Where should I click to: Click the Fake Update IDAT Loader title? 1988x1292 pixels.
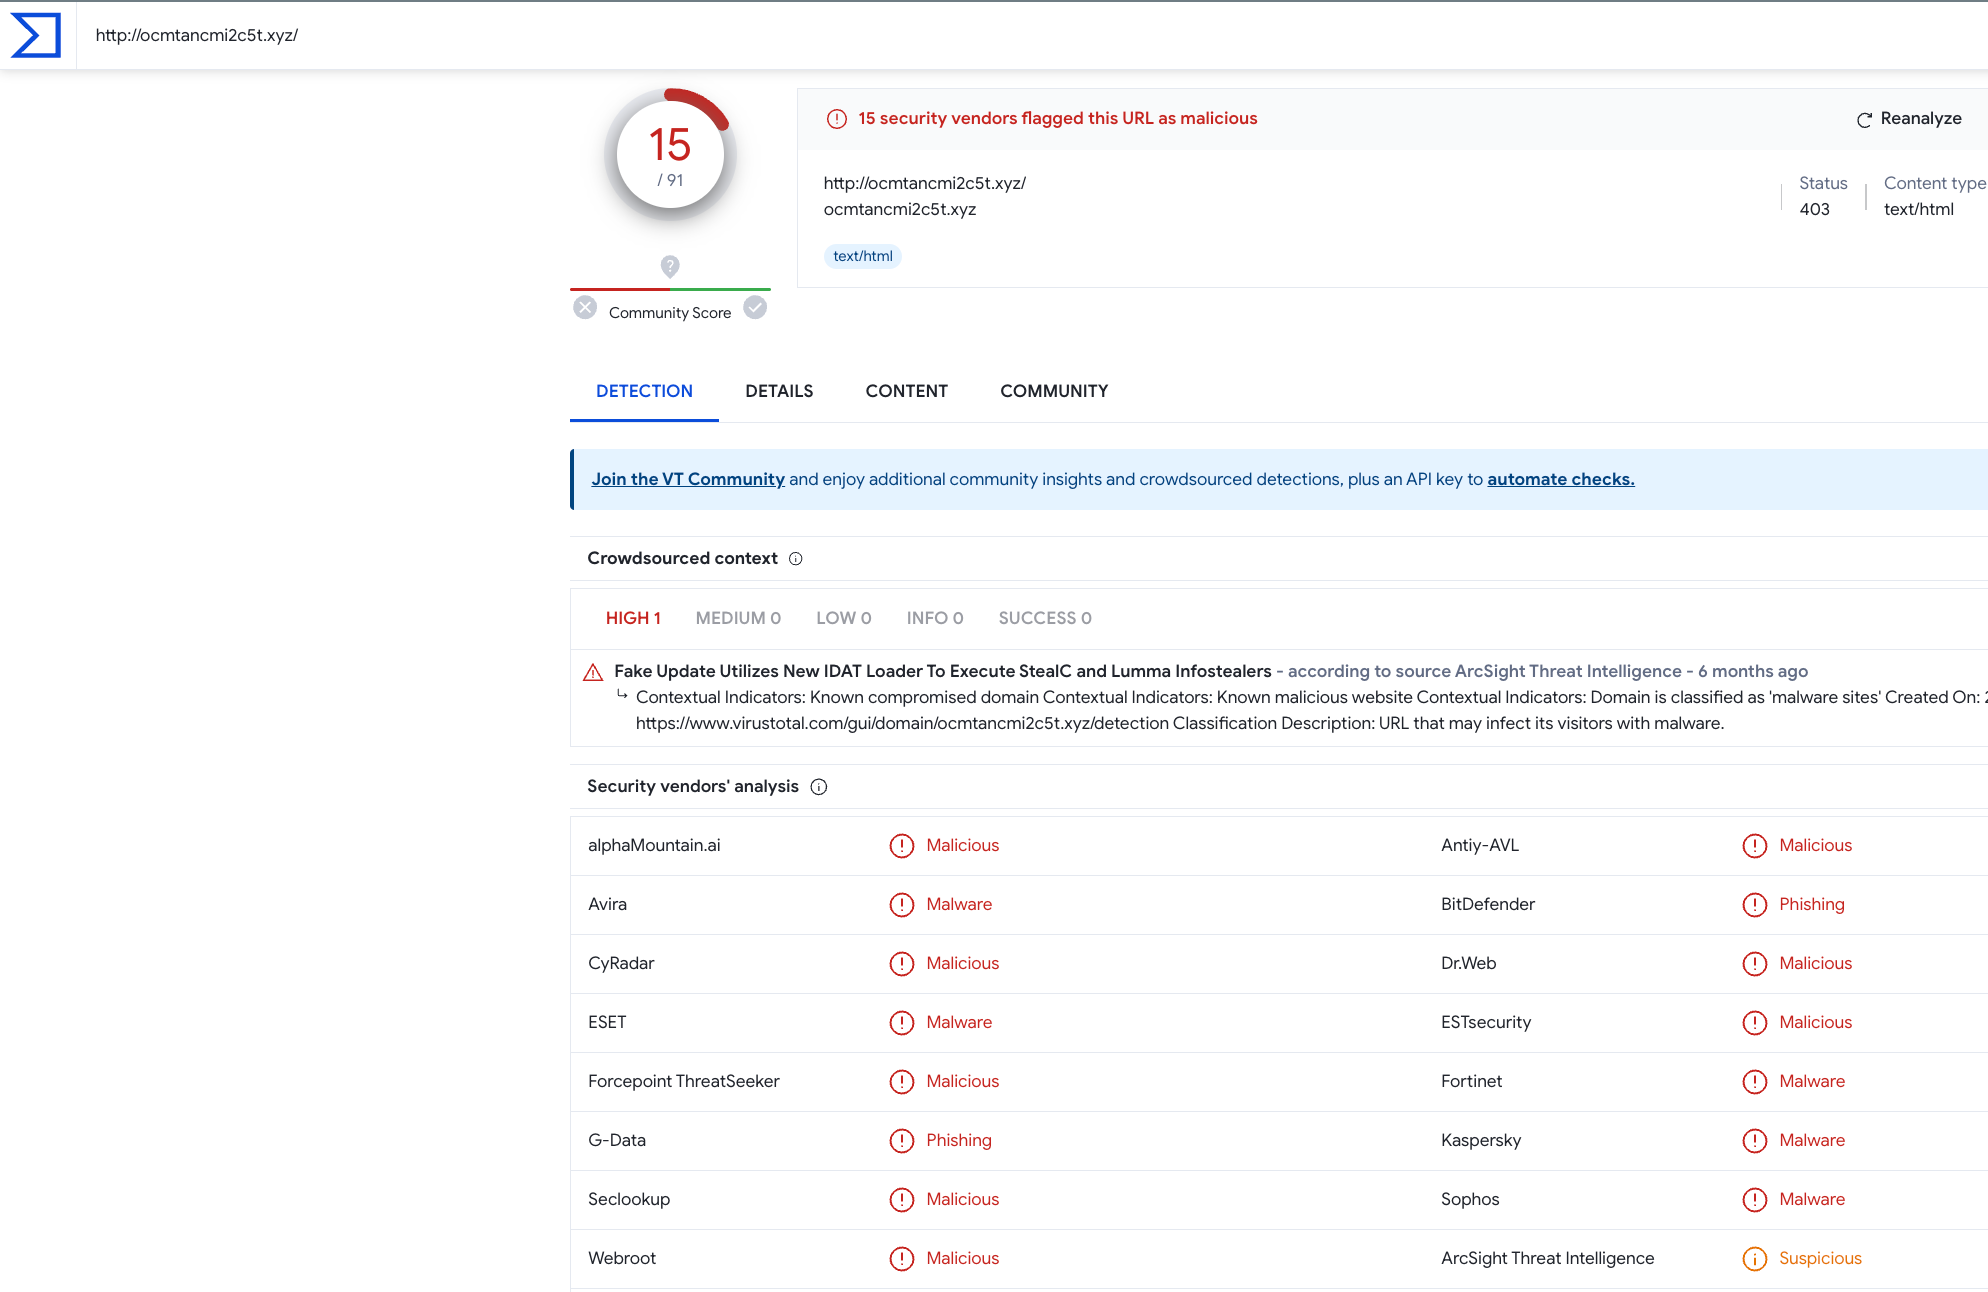pyautogui.click(x=942, y=671)
